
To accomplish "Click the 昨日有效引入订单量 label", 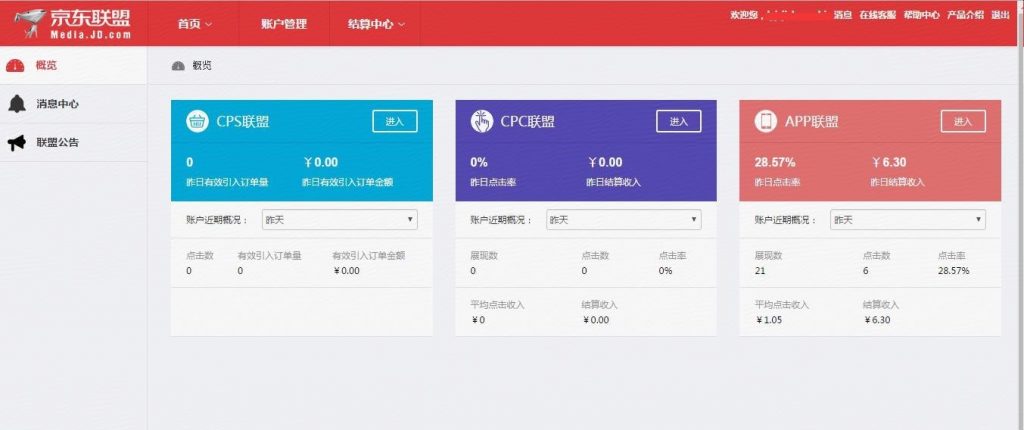I will click(x=227, y=182).
